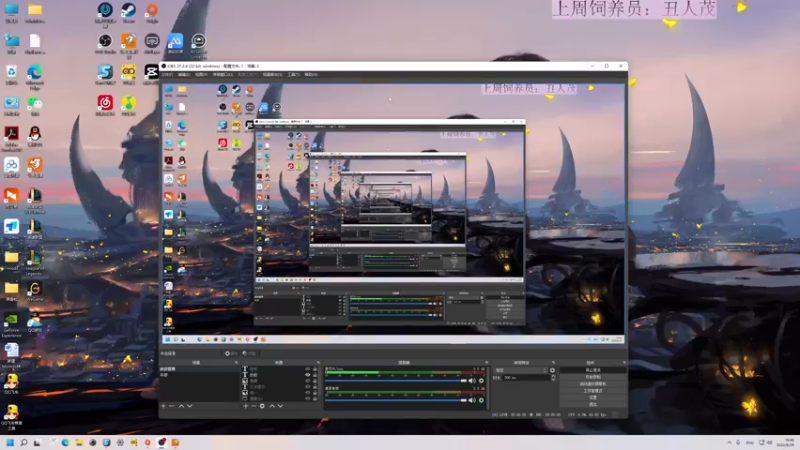Select WeGame desktop icon
The height and width of the screenshot is (450, 800).
(35, 292)
